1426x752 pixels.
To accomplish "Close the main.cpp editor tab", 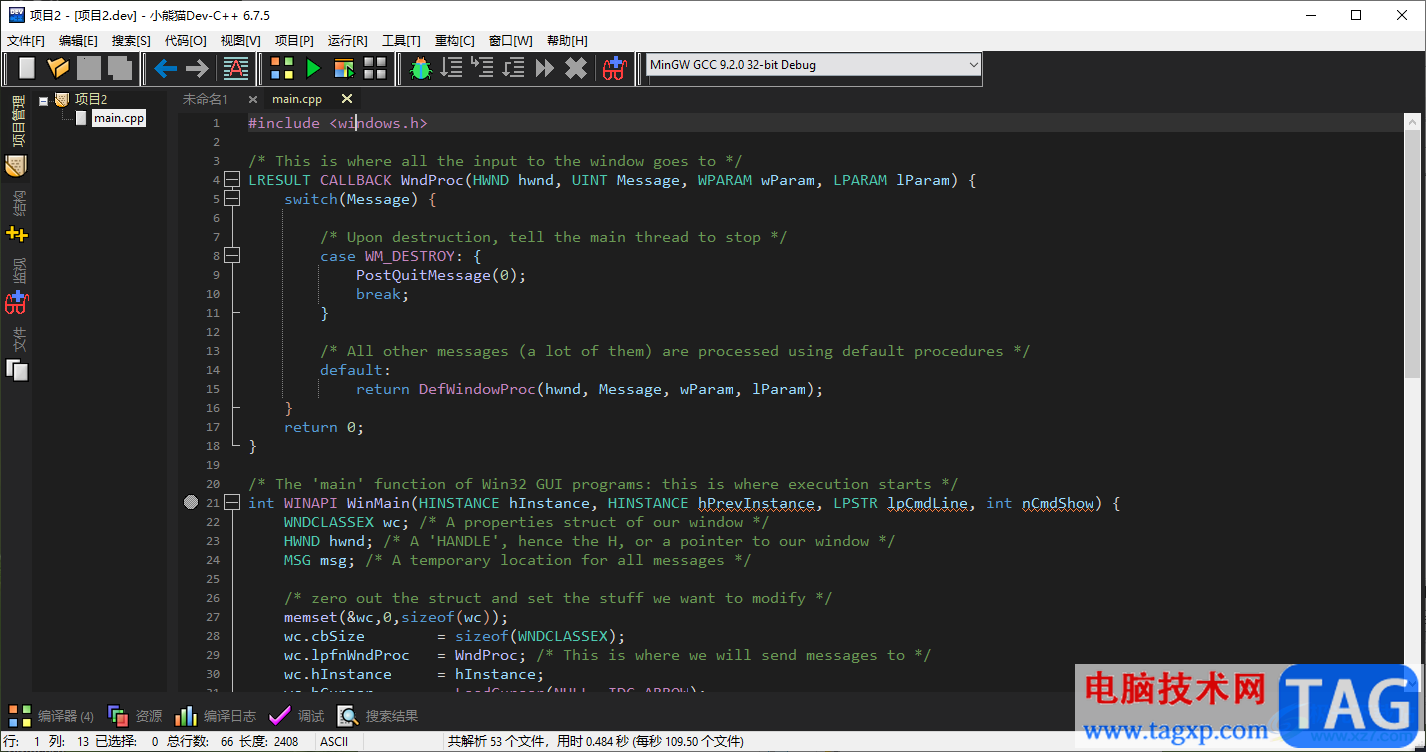I will pos(347,99).
